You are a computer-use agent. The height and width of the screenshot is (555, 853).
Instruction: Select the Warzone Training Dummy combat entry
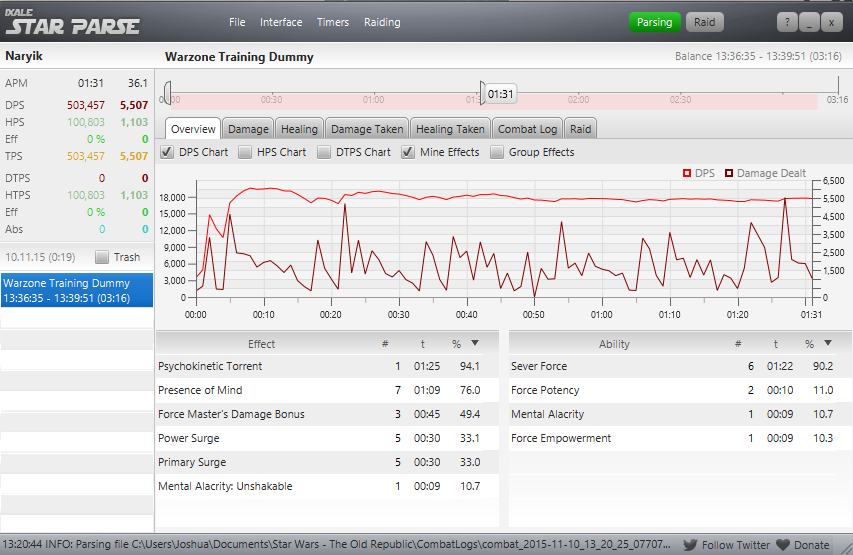77,291
